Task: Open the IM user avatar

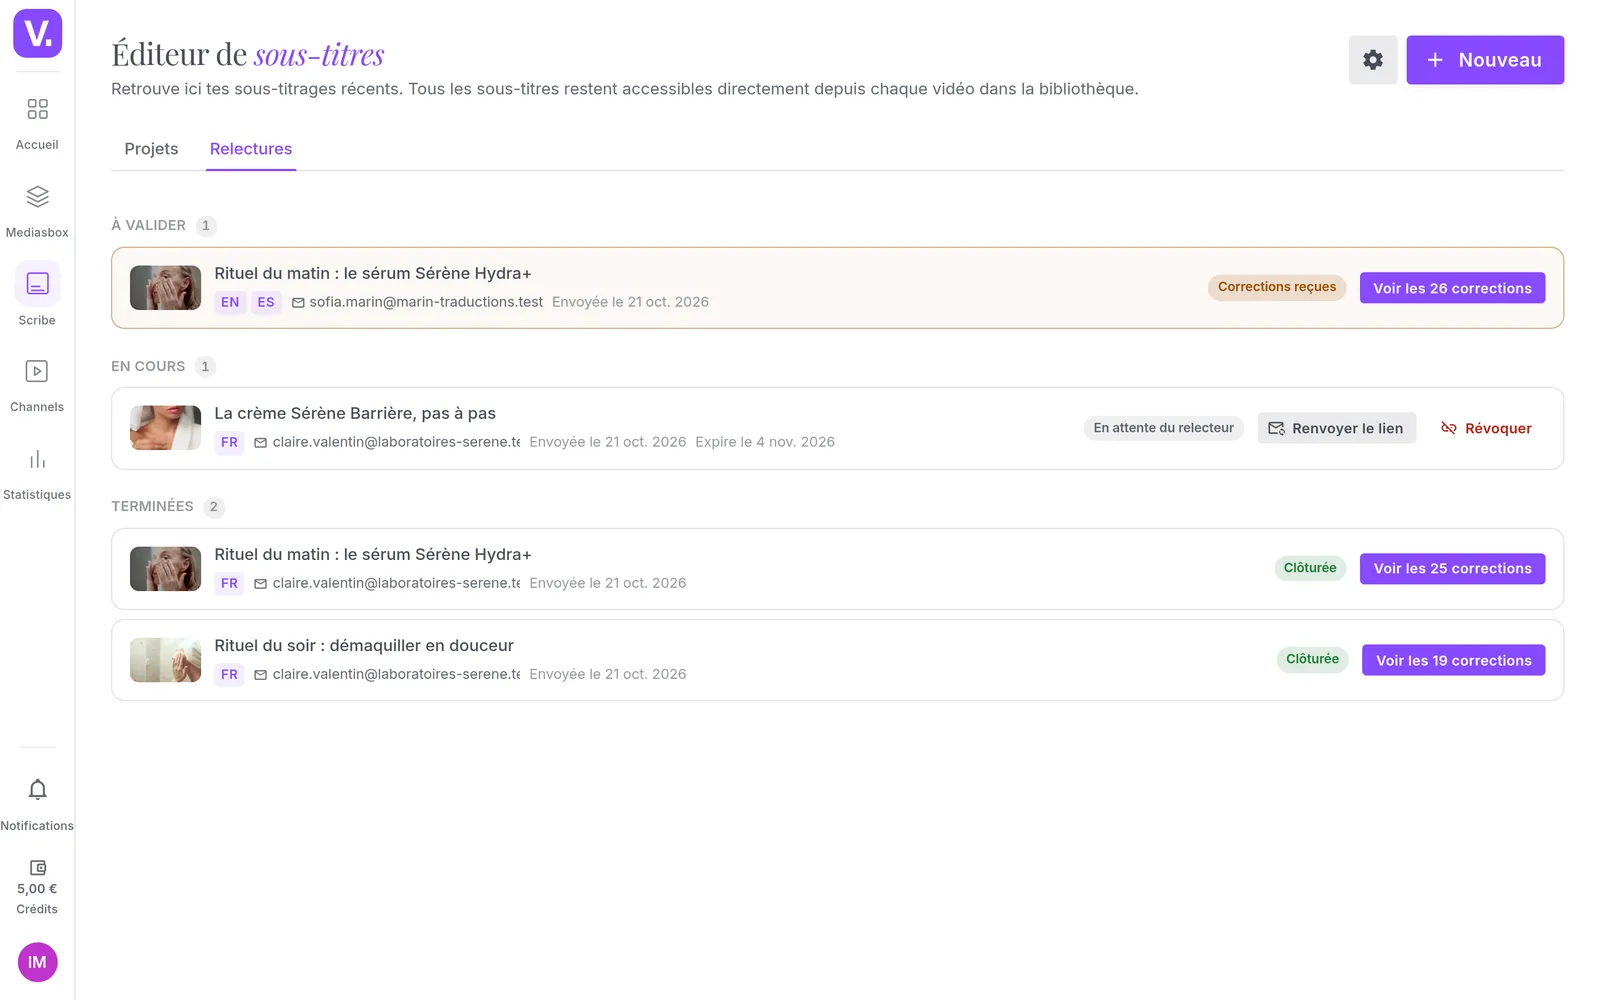Action: [37, 962]
